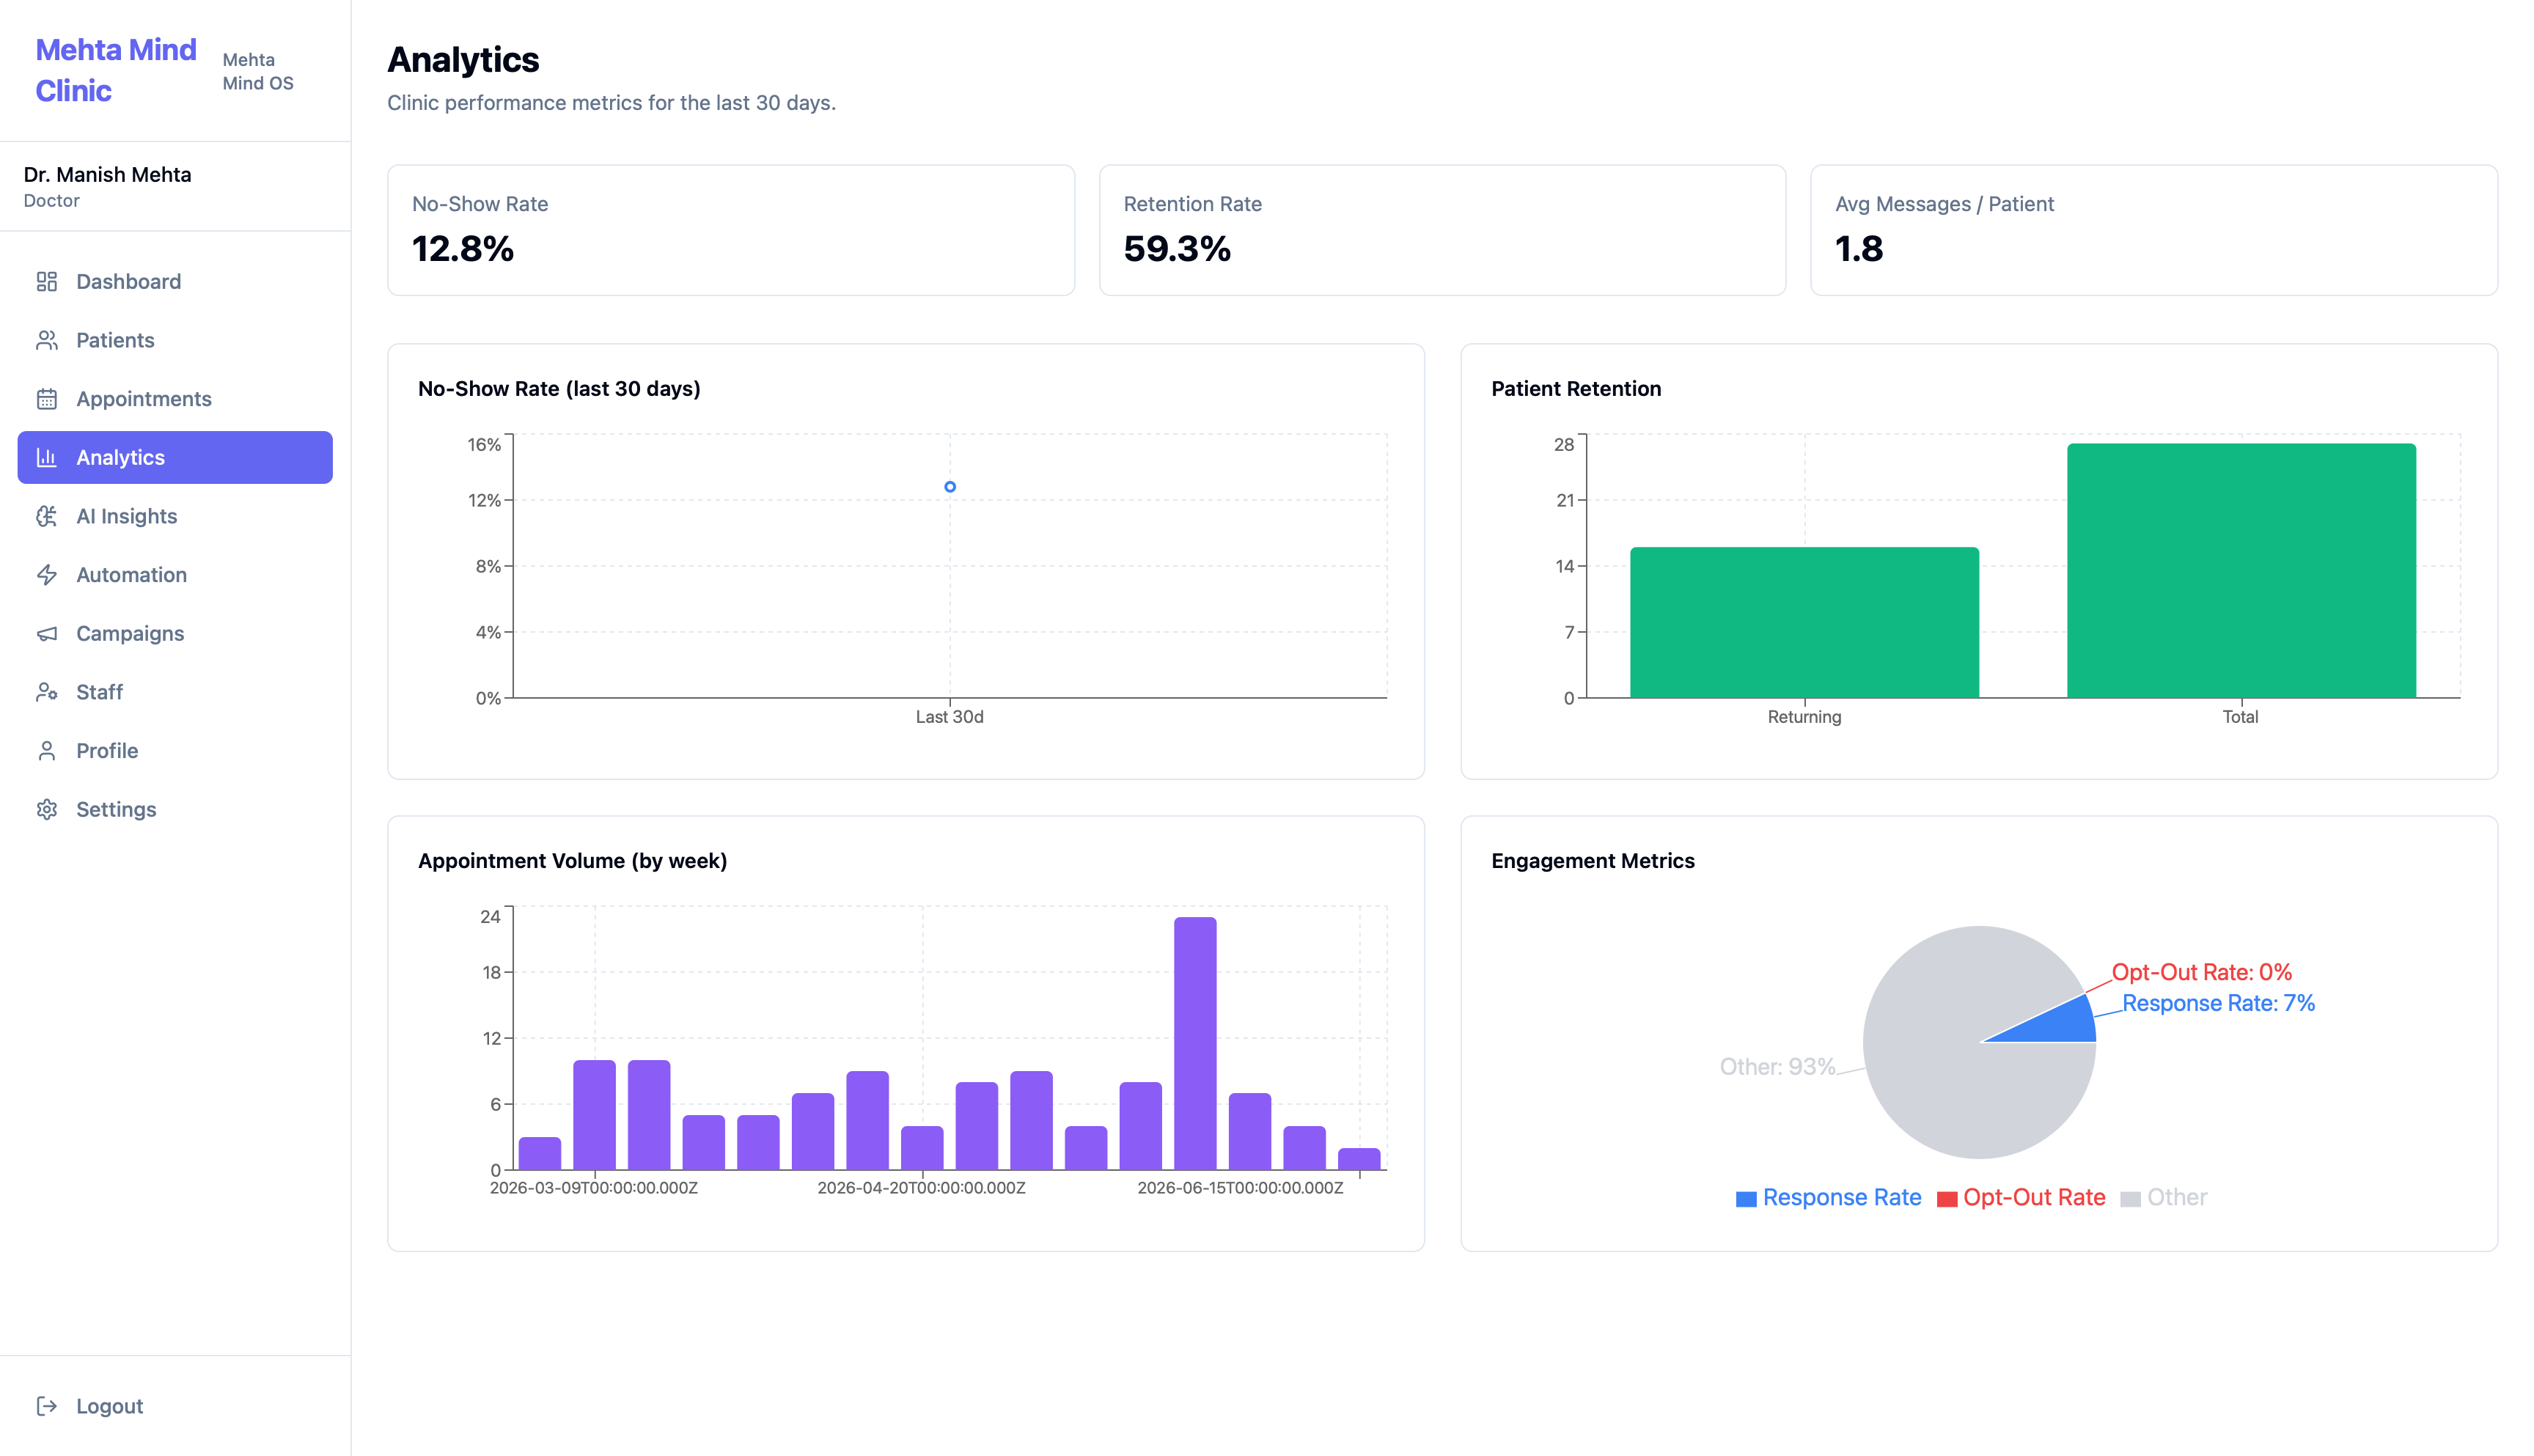This screenshot has width=2534, height=1456.
Task: Click the Campaigns megaphone icon
Action: (47, 633)
